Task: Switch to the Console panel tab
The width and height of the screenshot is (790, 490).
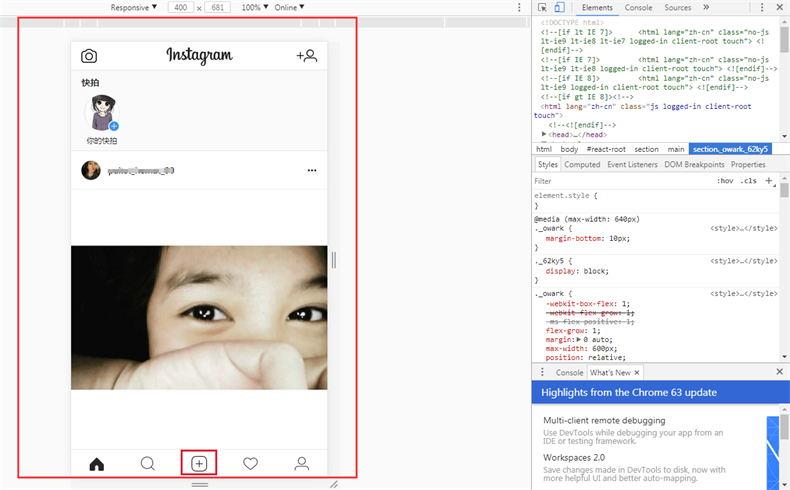Action: [638, 8]
